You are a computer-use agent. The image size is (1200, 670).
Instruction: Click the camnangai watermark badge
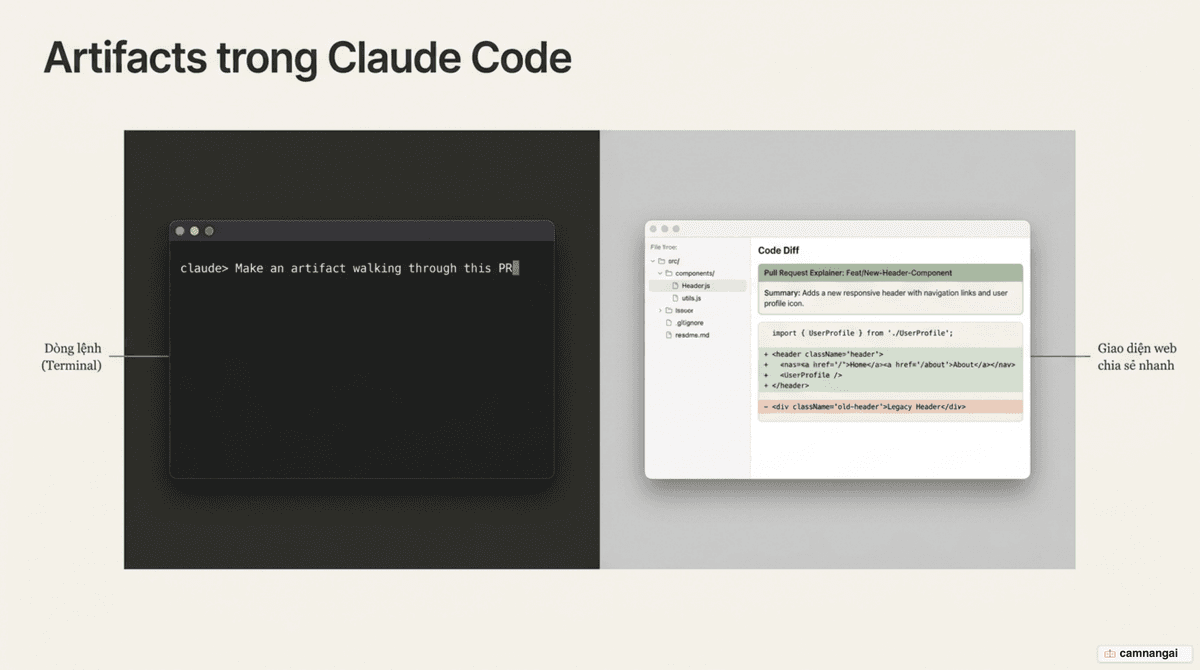tap(1142, 653)
